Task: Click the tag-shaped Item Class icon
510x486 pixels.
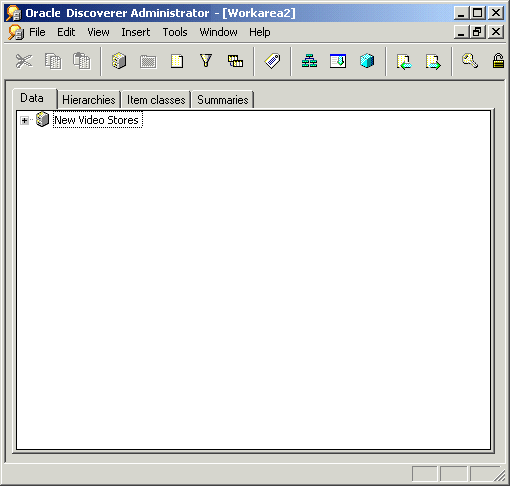Action: (272, 61)
